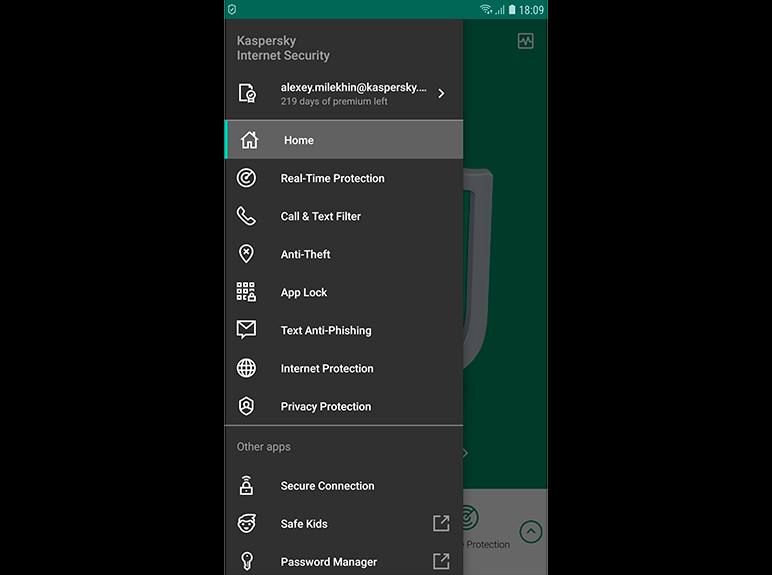Click the App Lock grid icon
This screenshot has height=575, width=772.
tap(246, 291)
